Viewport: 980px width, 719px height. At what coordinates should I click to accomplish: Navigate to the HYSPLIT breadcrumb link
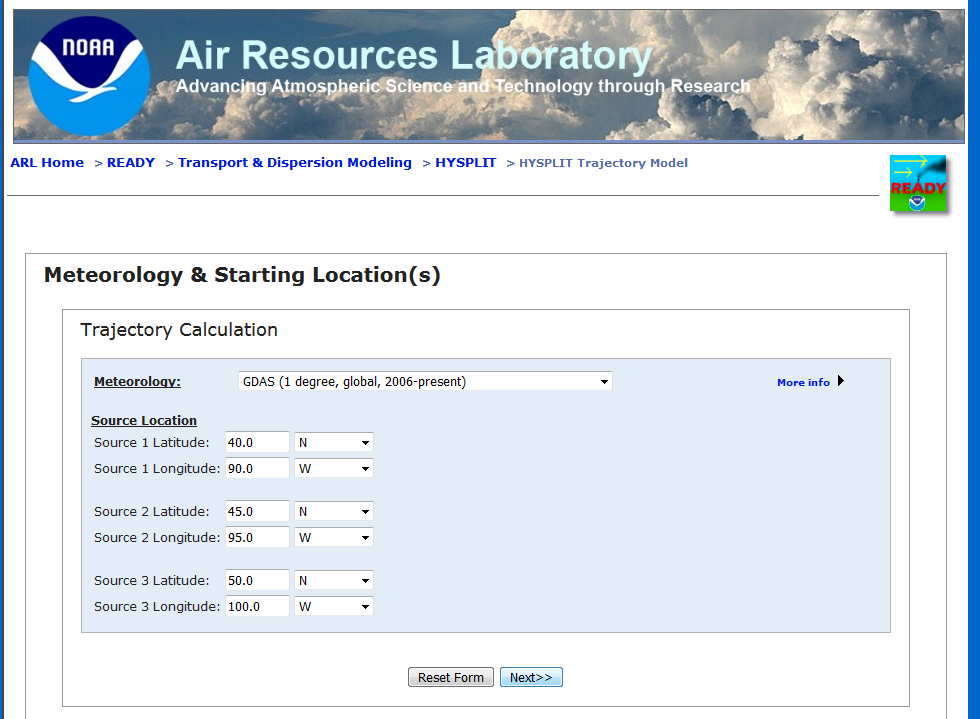(466, 163)
